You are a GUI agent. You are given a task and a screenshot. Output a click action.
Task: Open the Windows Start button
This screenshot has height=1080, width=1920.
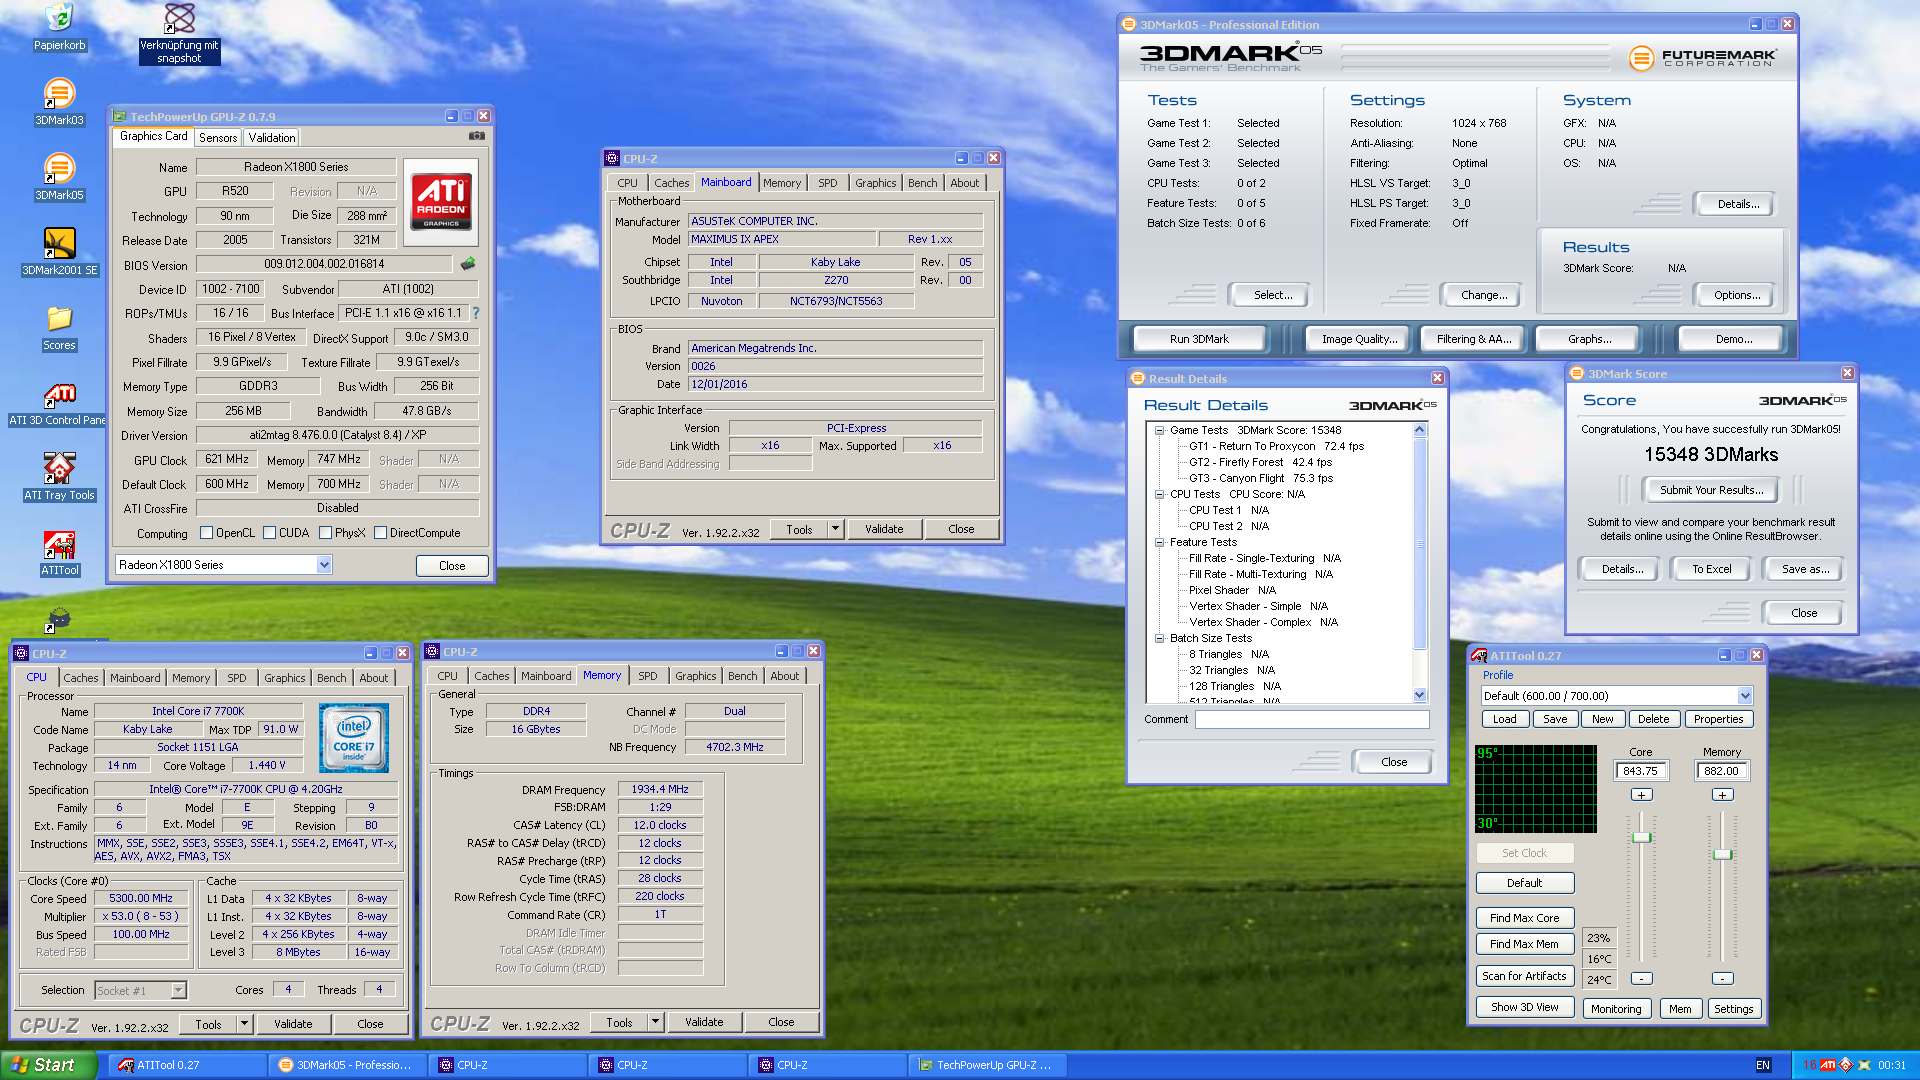pyautogui.click(x=48, y=1065)
